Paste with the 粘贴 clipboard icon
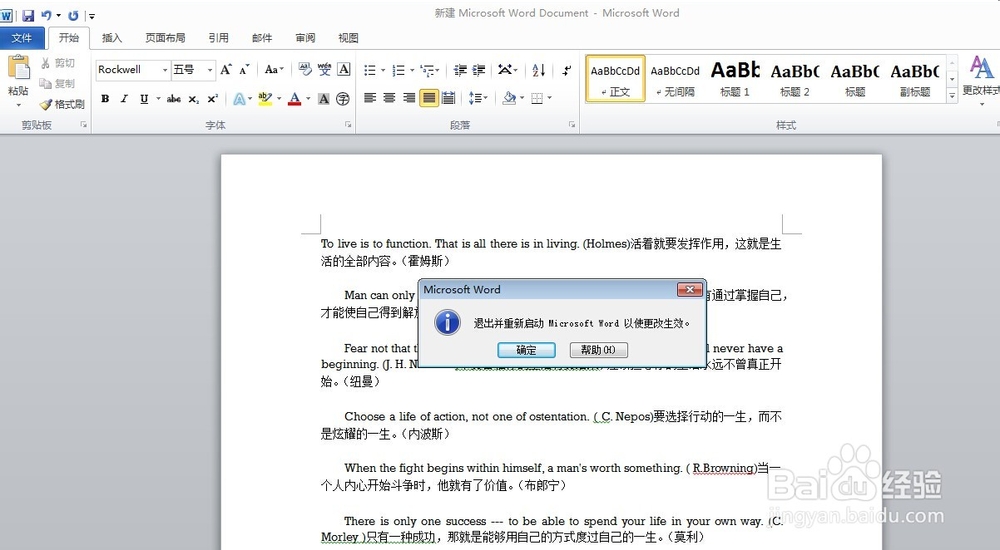 pos(18,68)
